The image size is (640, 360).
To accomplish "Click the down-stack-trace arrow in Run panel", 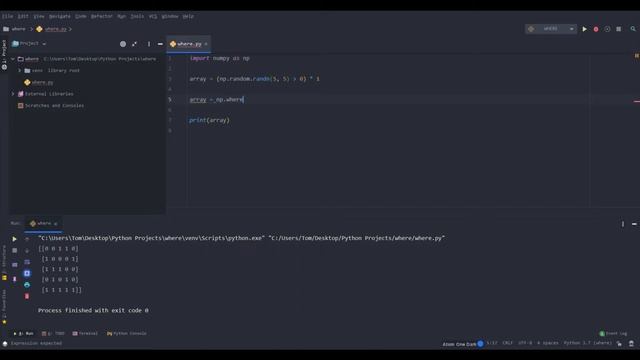I will [27, 250].
